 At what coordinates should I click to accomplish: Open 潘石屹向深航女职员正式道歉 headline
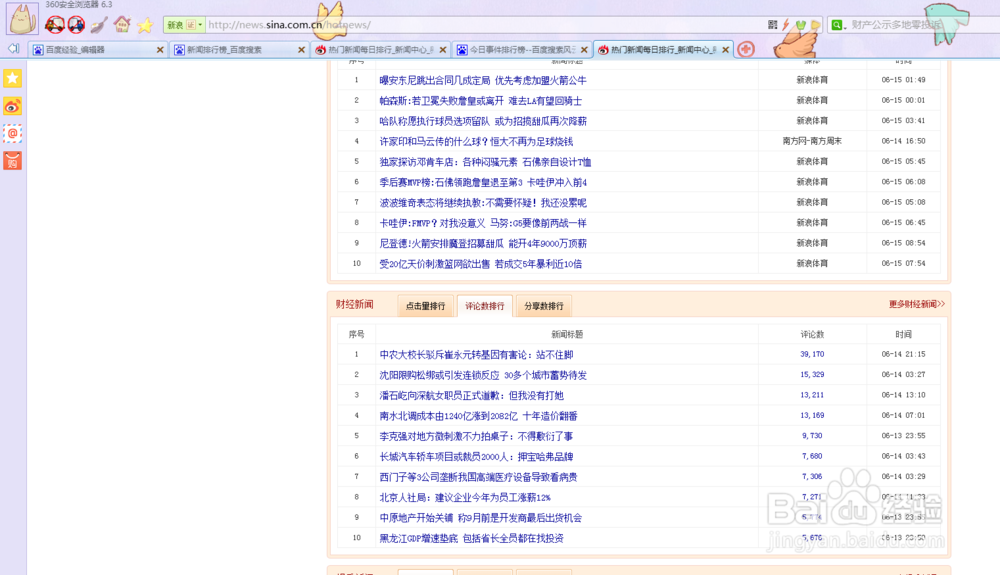(x=471, y=396)
